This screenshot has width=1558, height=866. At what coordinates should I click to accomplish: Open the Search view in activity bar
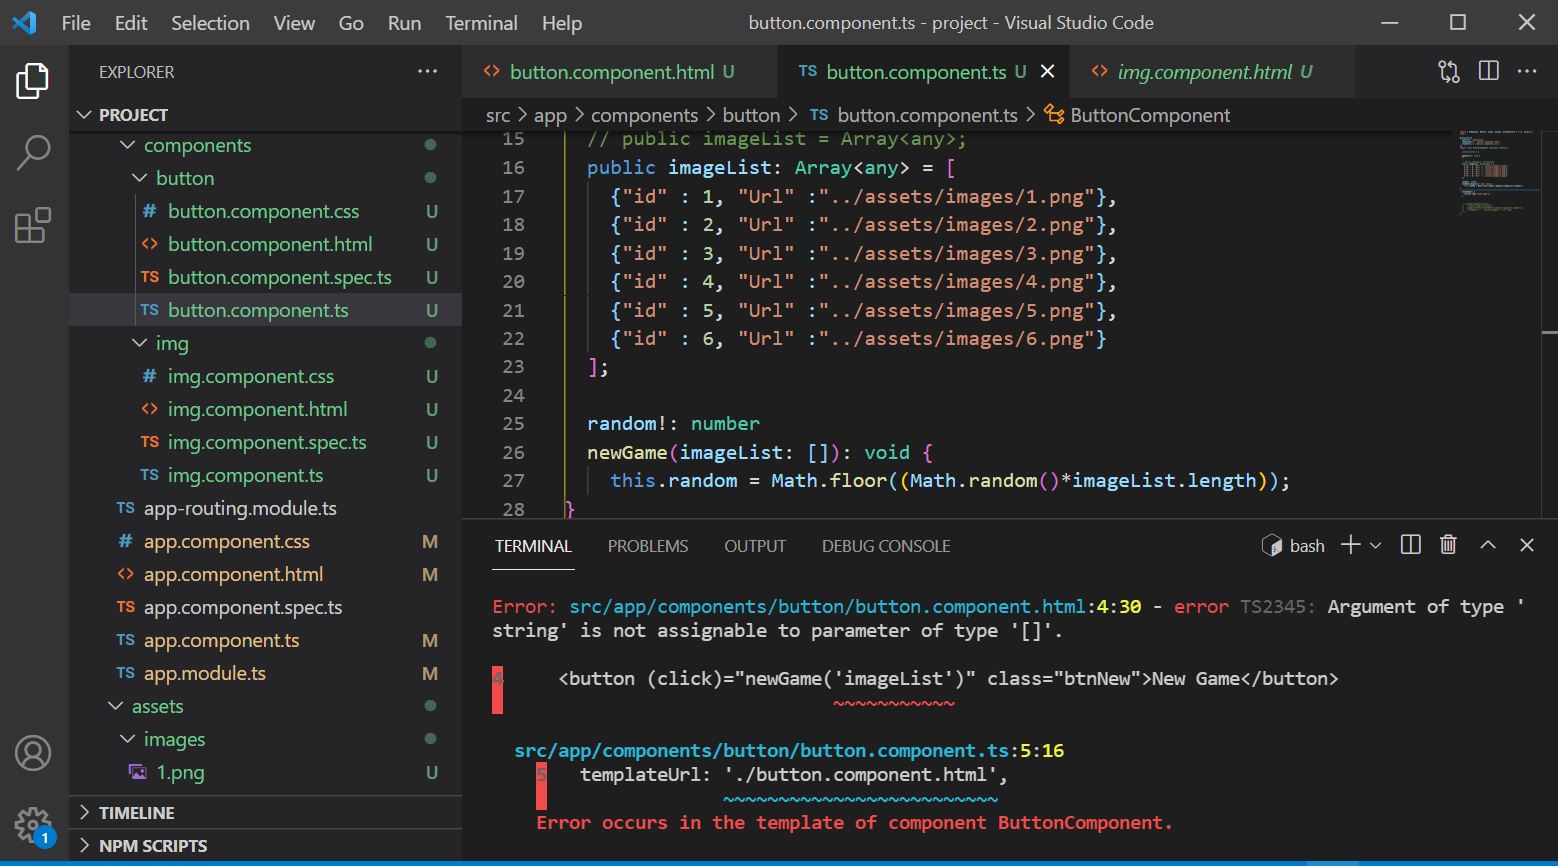[x=33, y=153]
